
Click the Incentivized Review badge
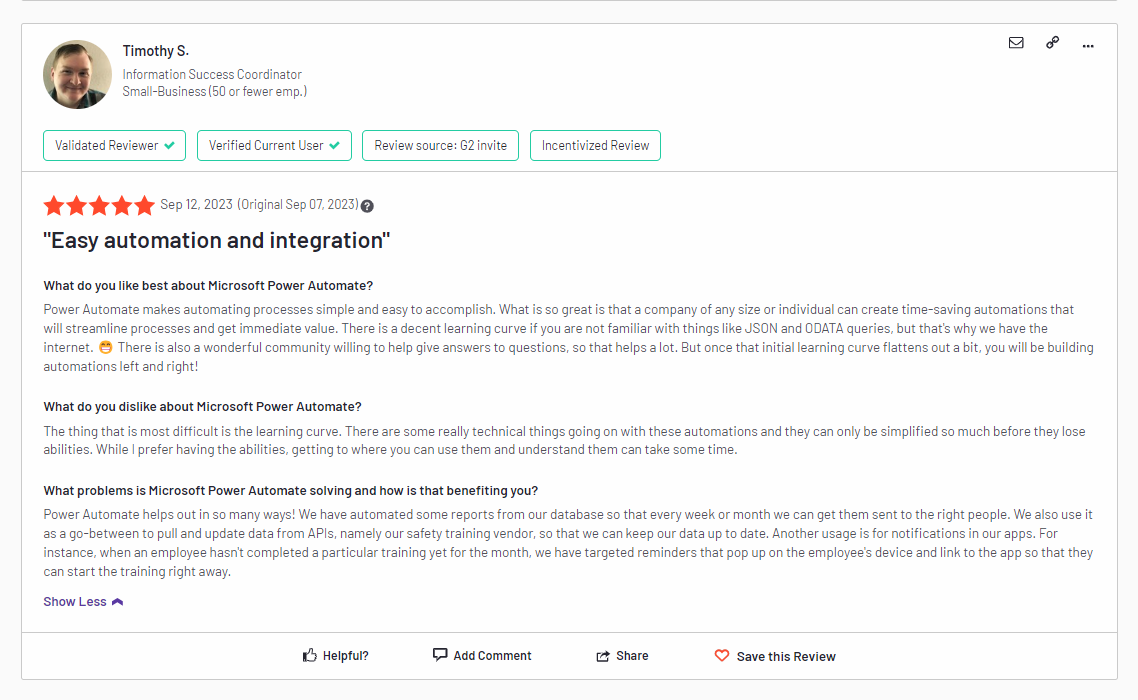pos(595,145)
